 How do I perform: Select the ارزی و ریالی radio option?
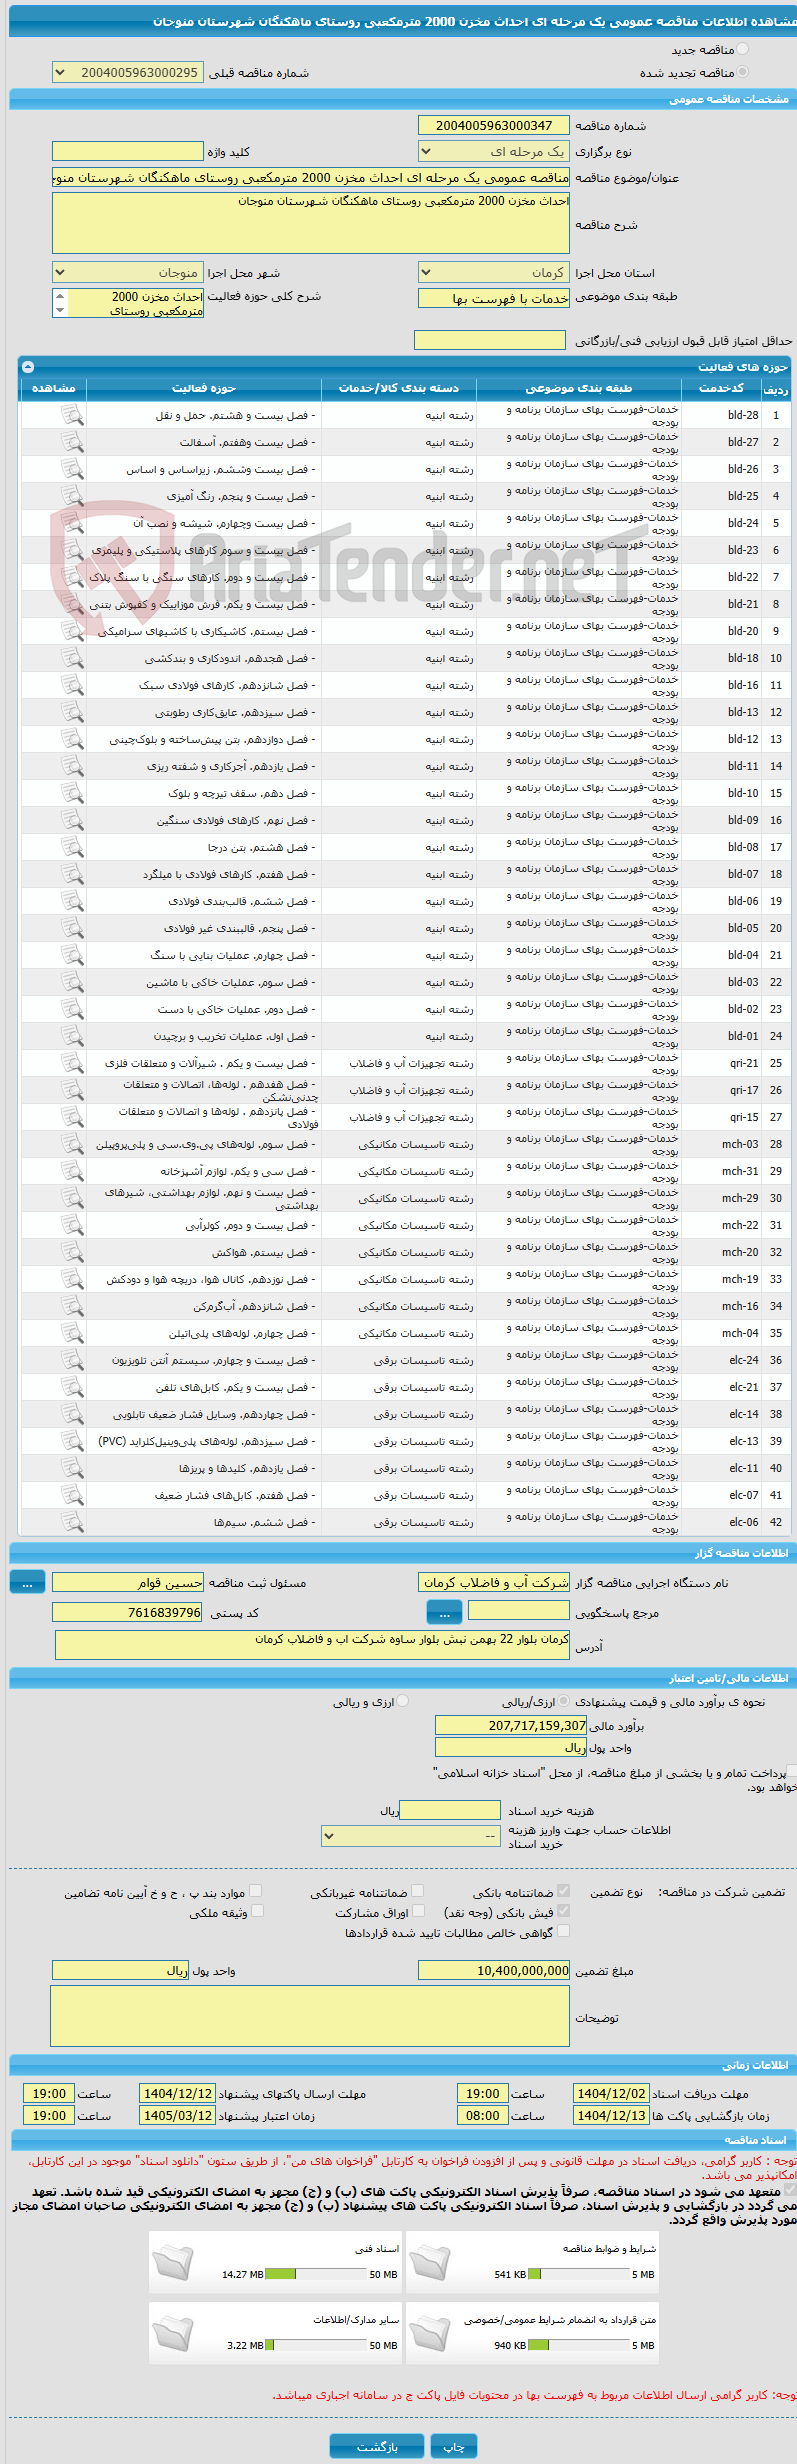point(403,1701)
